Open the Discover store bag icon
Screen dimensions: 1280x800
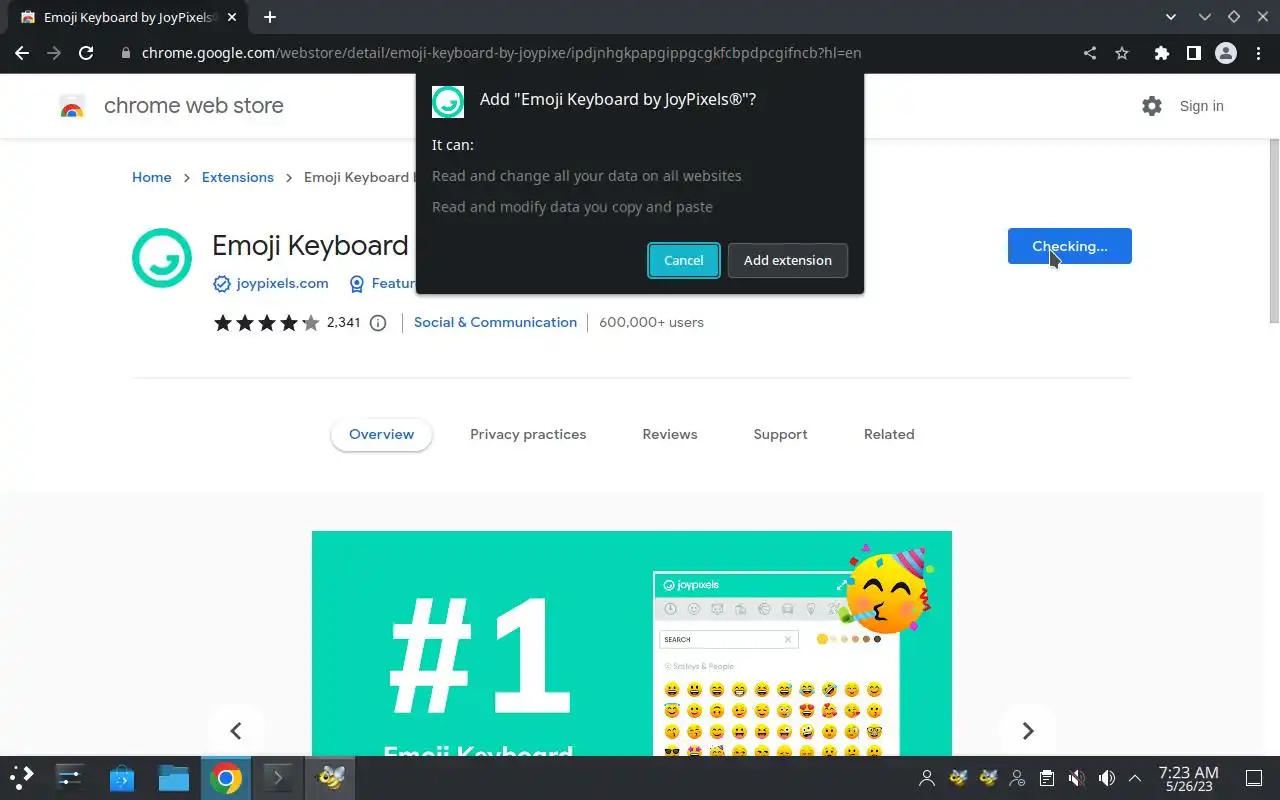pyautogui.click(x=122, y=778)
